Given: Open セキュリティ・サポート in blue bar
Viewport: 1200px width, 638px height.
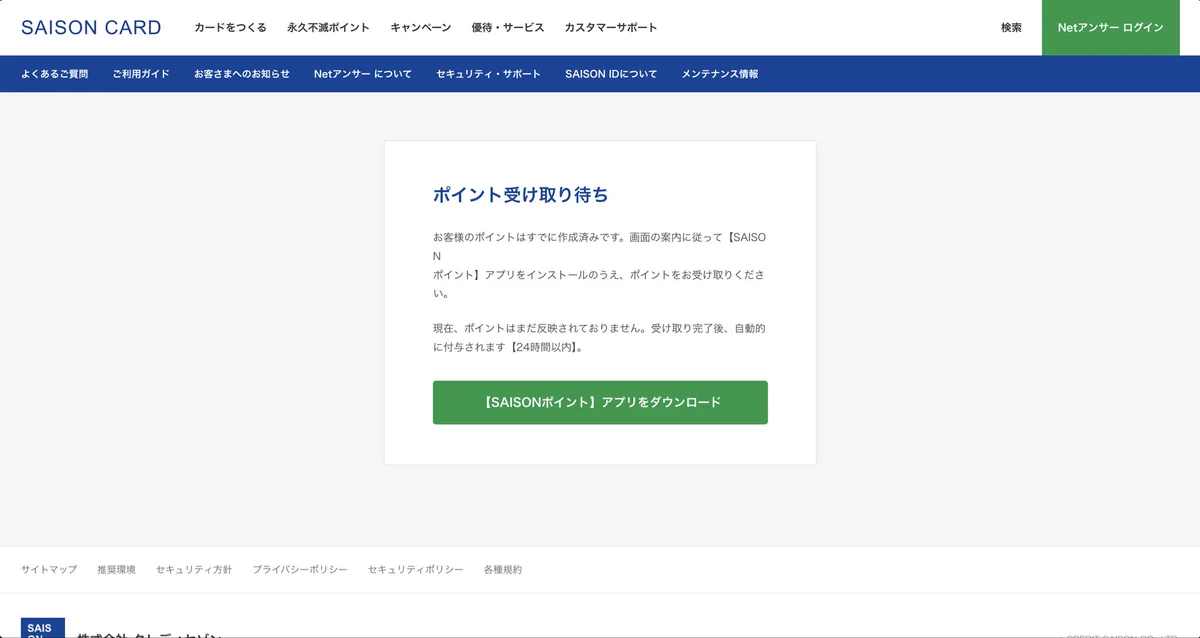Looking at the screenshot, I should (x=488, y=74).
